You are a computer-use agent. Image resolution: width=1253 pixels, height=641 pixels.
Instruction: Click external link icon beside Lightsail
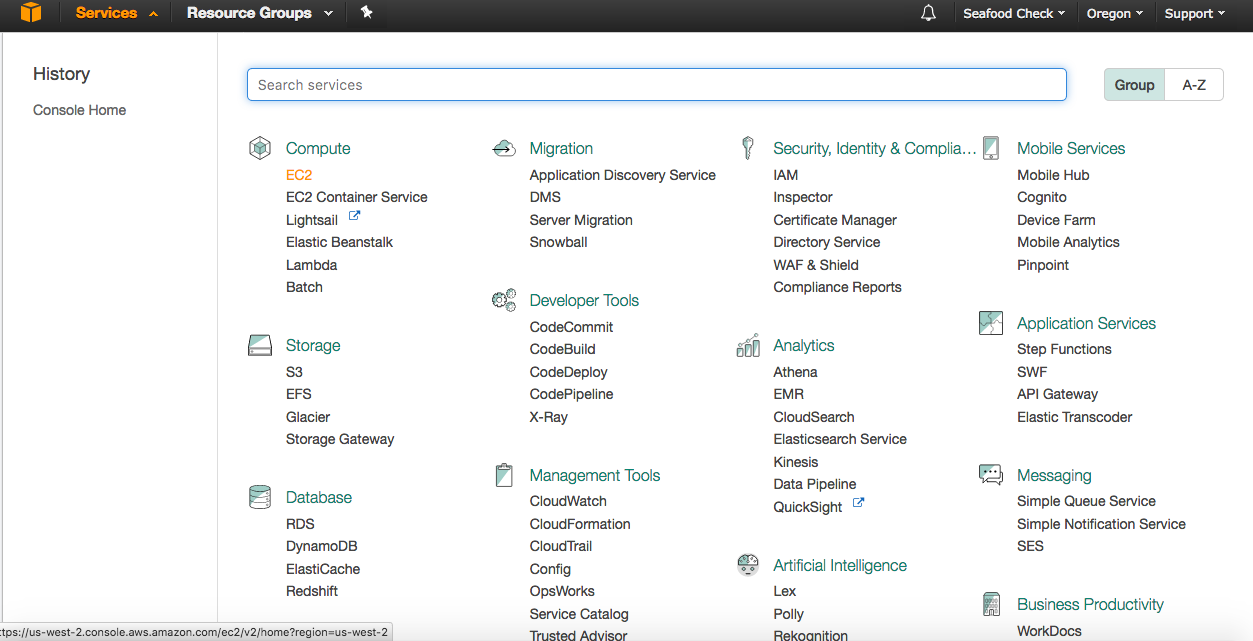[354, 216]
